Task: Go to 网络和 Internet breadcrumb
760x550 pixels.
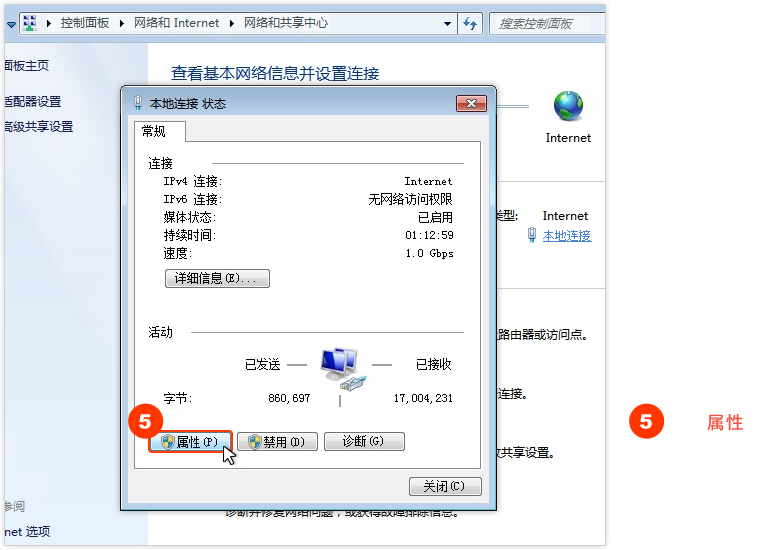Action: click(x=175, y=23)
